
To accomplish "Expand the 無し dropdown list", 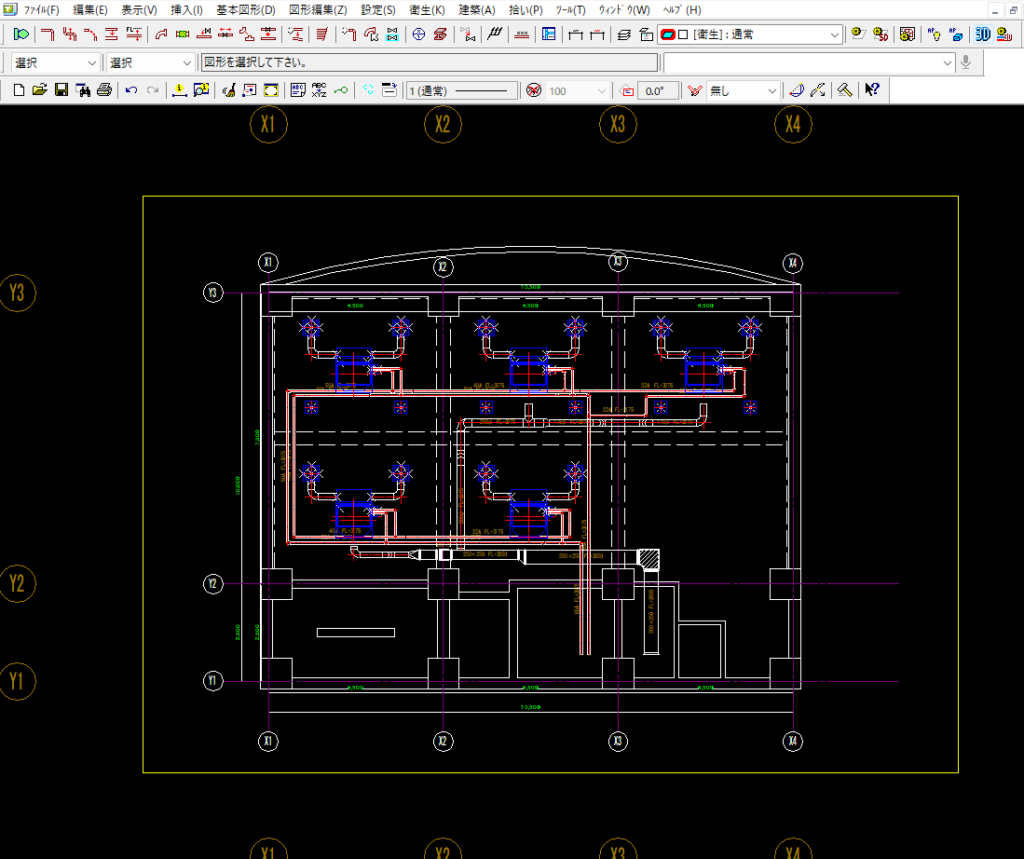I will [x=771, y=91].
